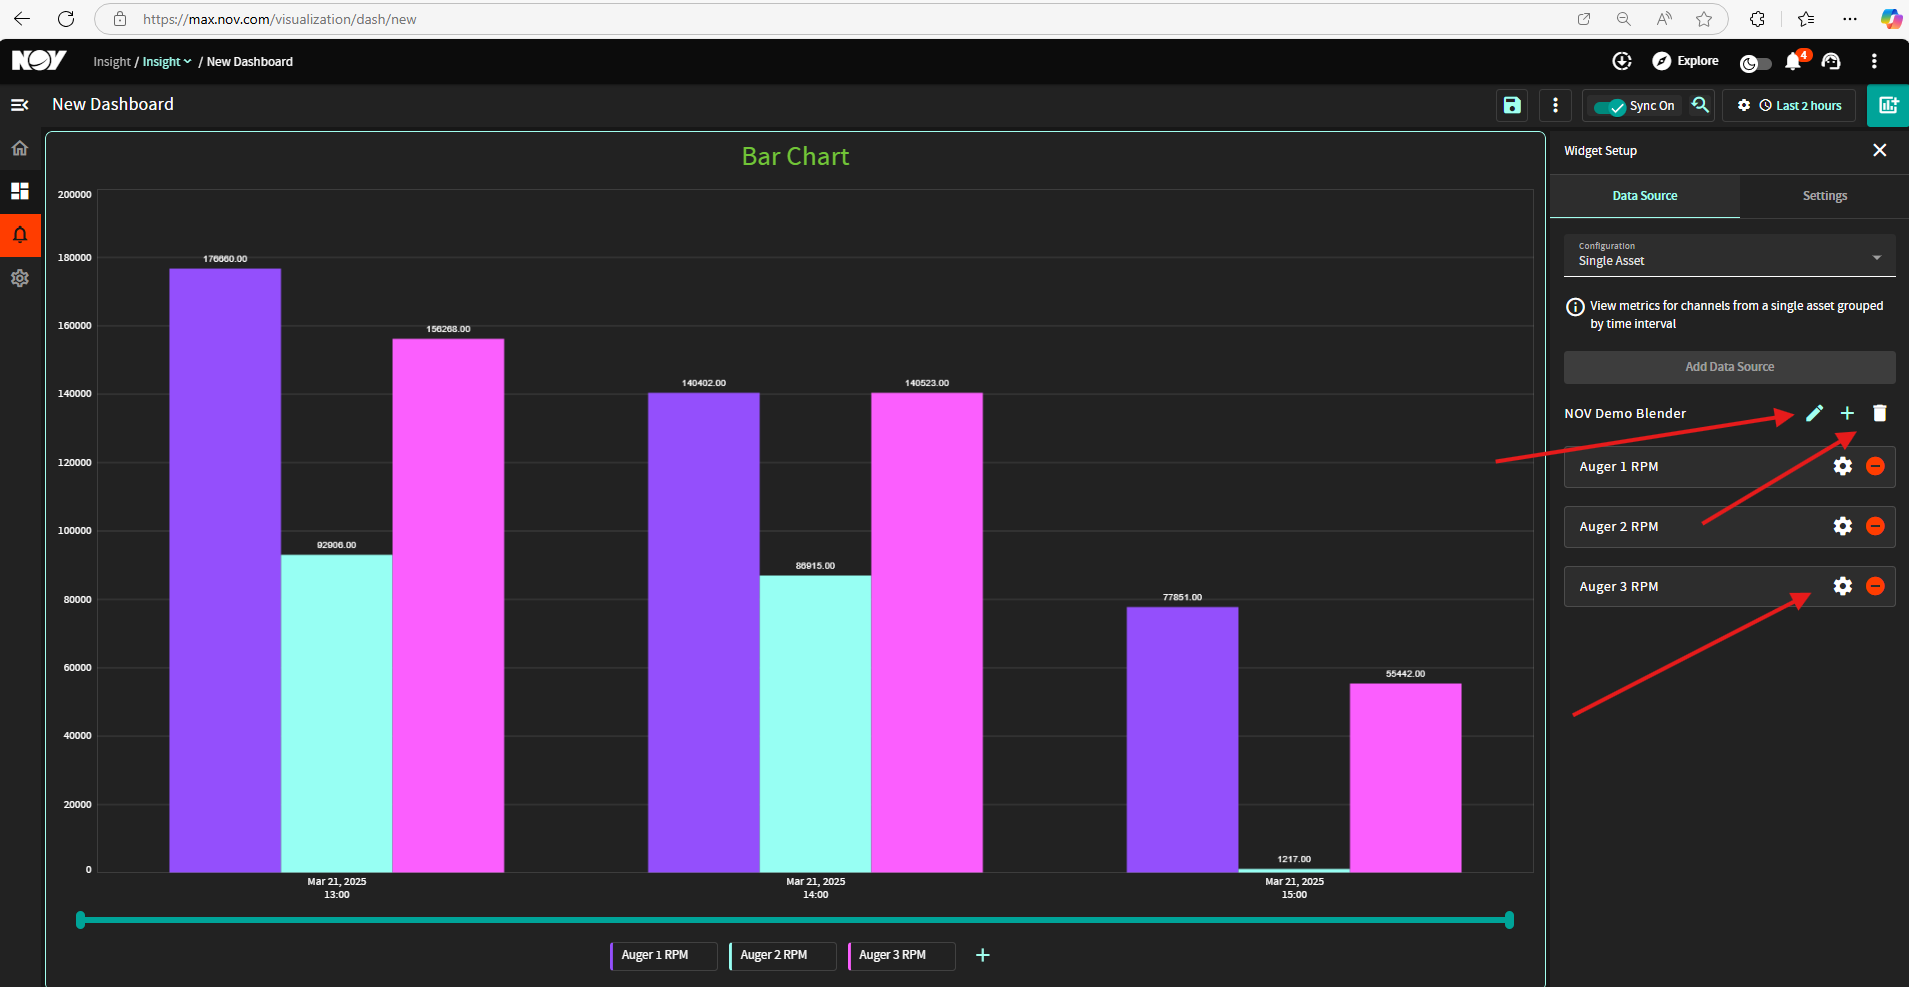Click the left handle of time range slider
This screenshot has height=987, width=1909.
[81, 920]
